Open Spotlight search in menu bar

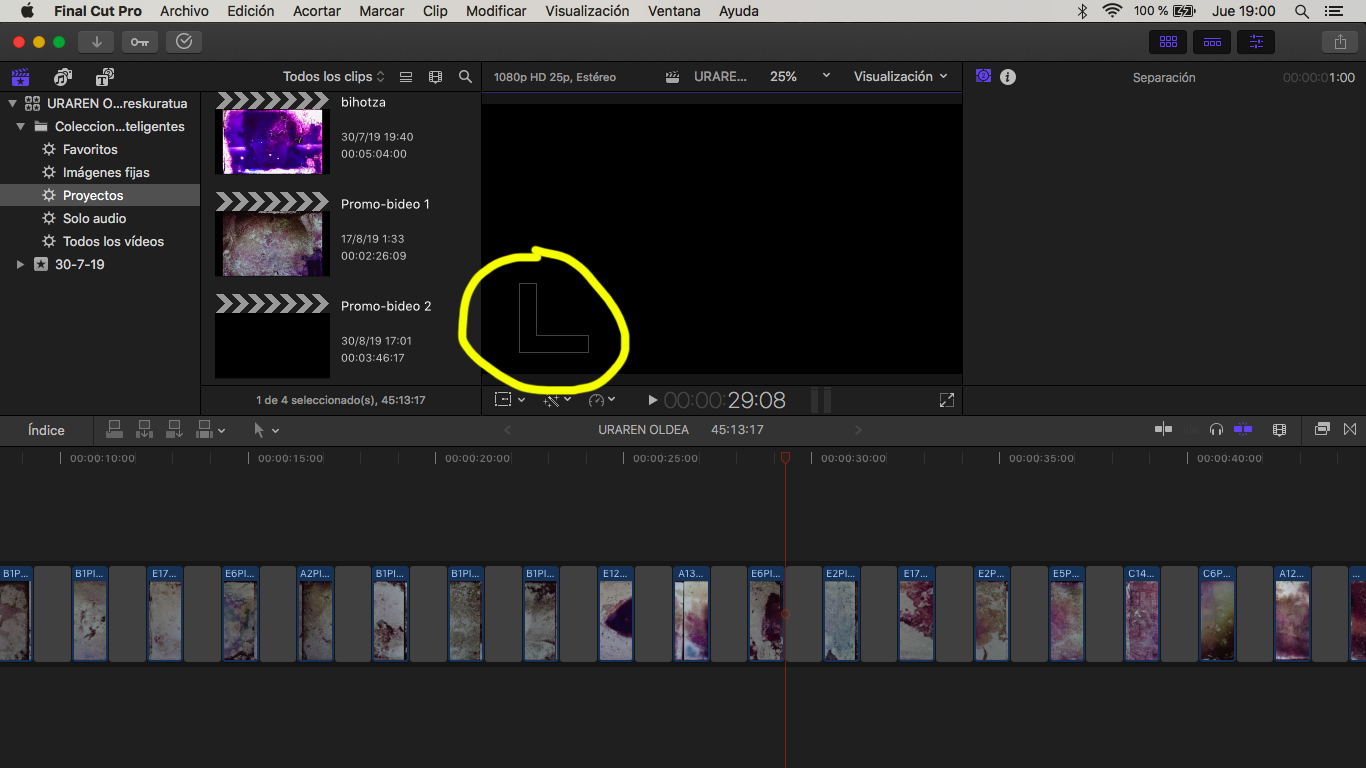coord(1301,11)
